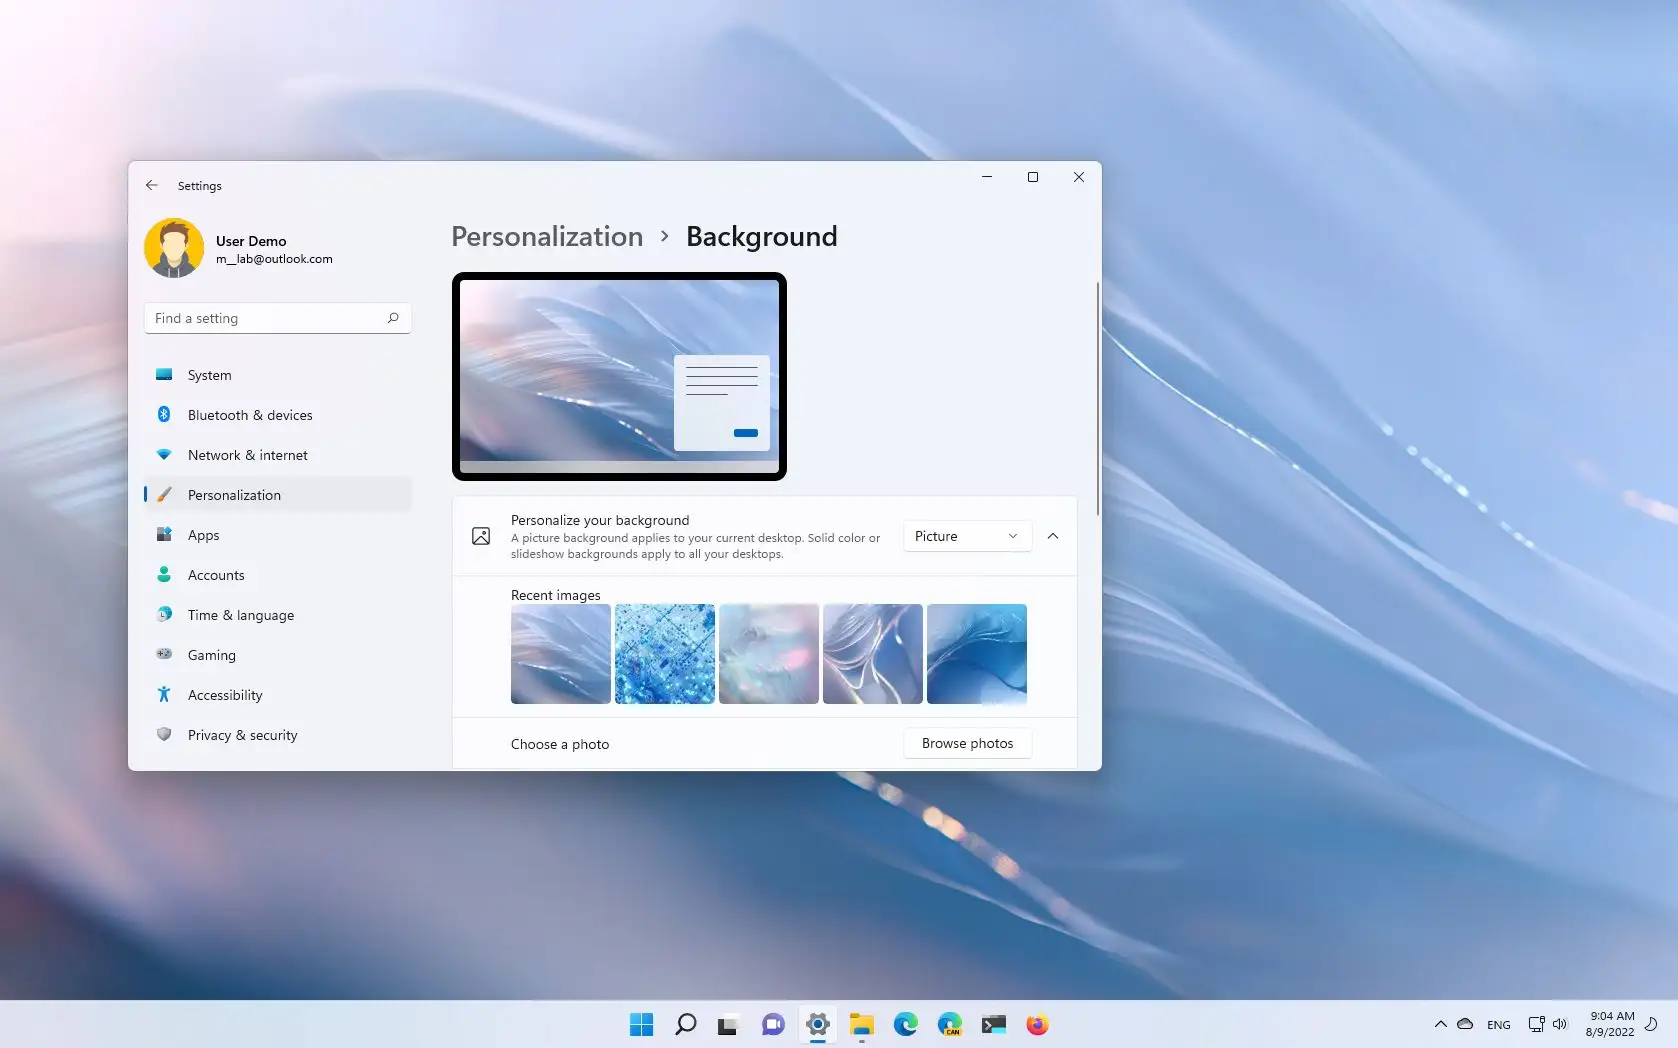Click the back arrow in Settings

click(x=152, y=186)
